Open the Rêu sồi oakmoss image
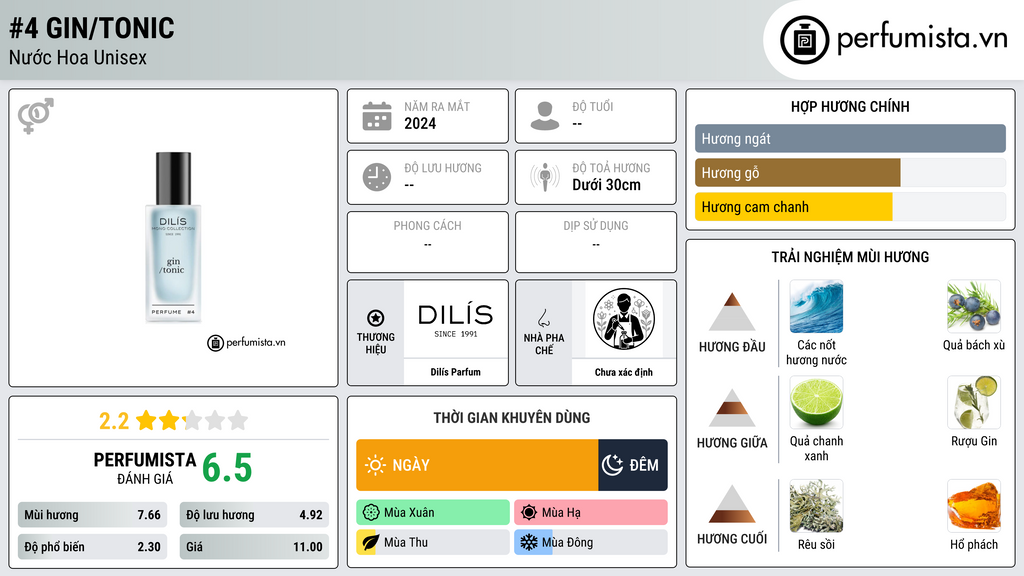 tap(816, 506)
